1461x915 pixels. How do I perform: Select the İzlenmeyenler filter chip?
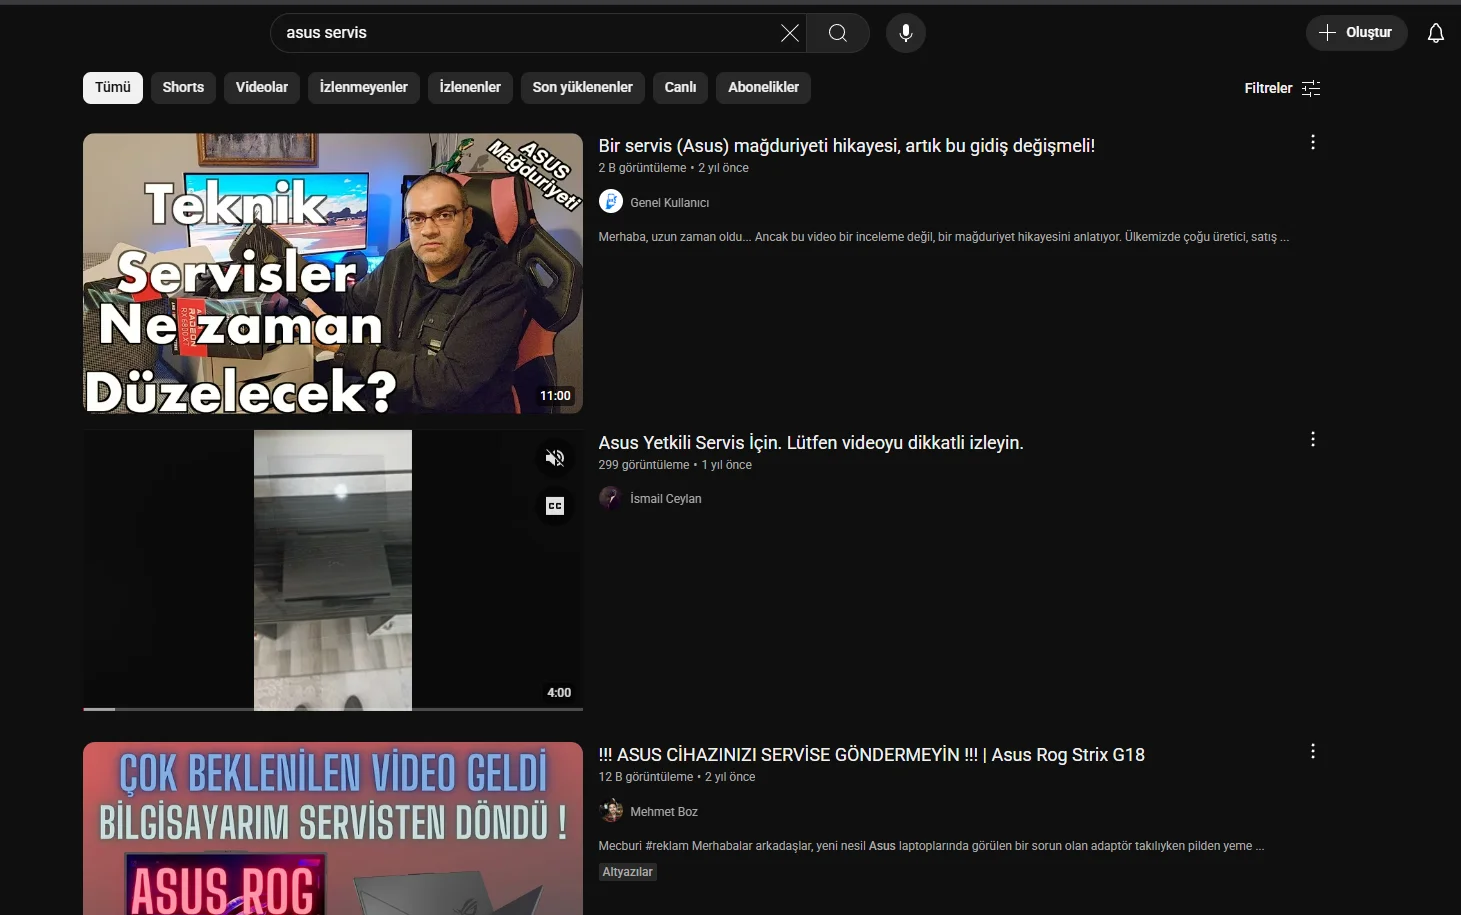point(364,88)
